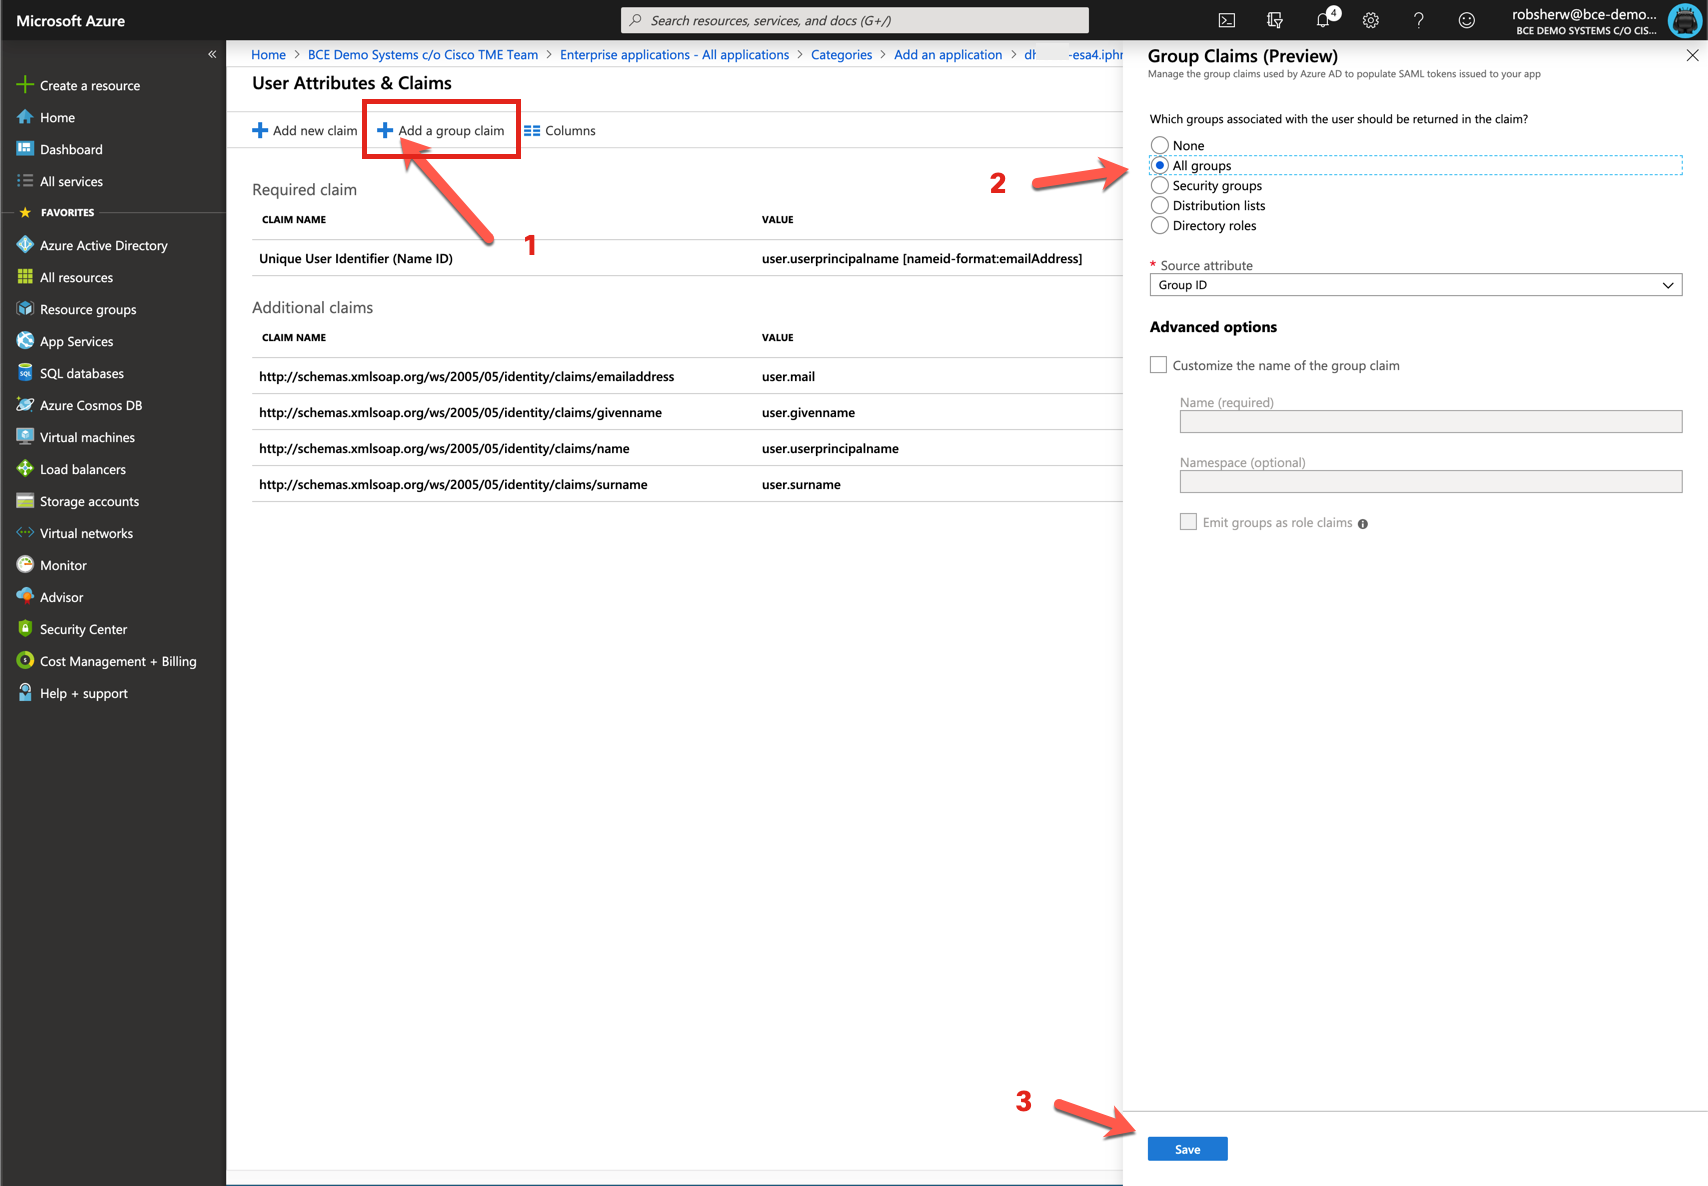Choose the Distribution lists radio option
Screen dimensions: 1708x1186
(1160, 205)
